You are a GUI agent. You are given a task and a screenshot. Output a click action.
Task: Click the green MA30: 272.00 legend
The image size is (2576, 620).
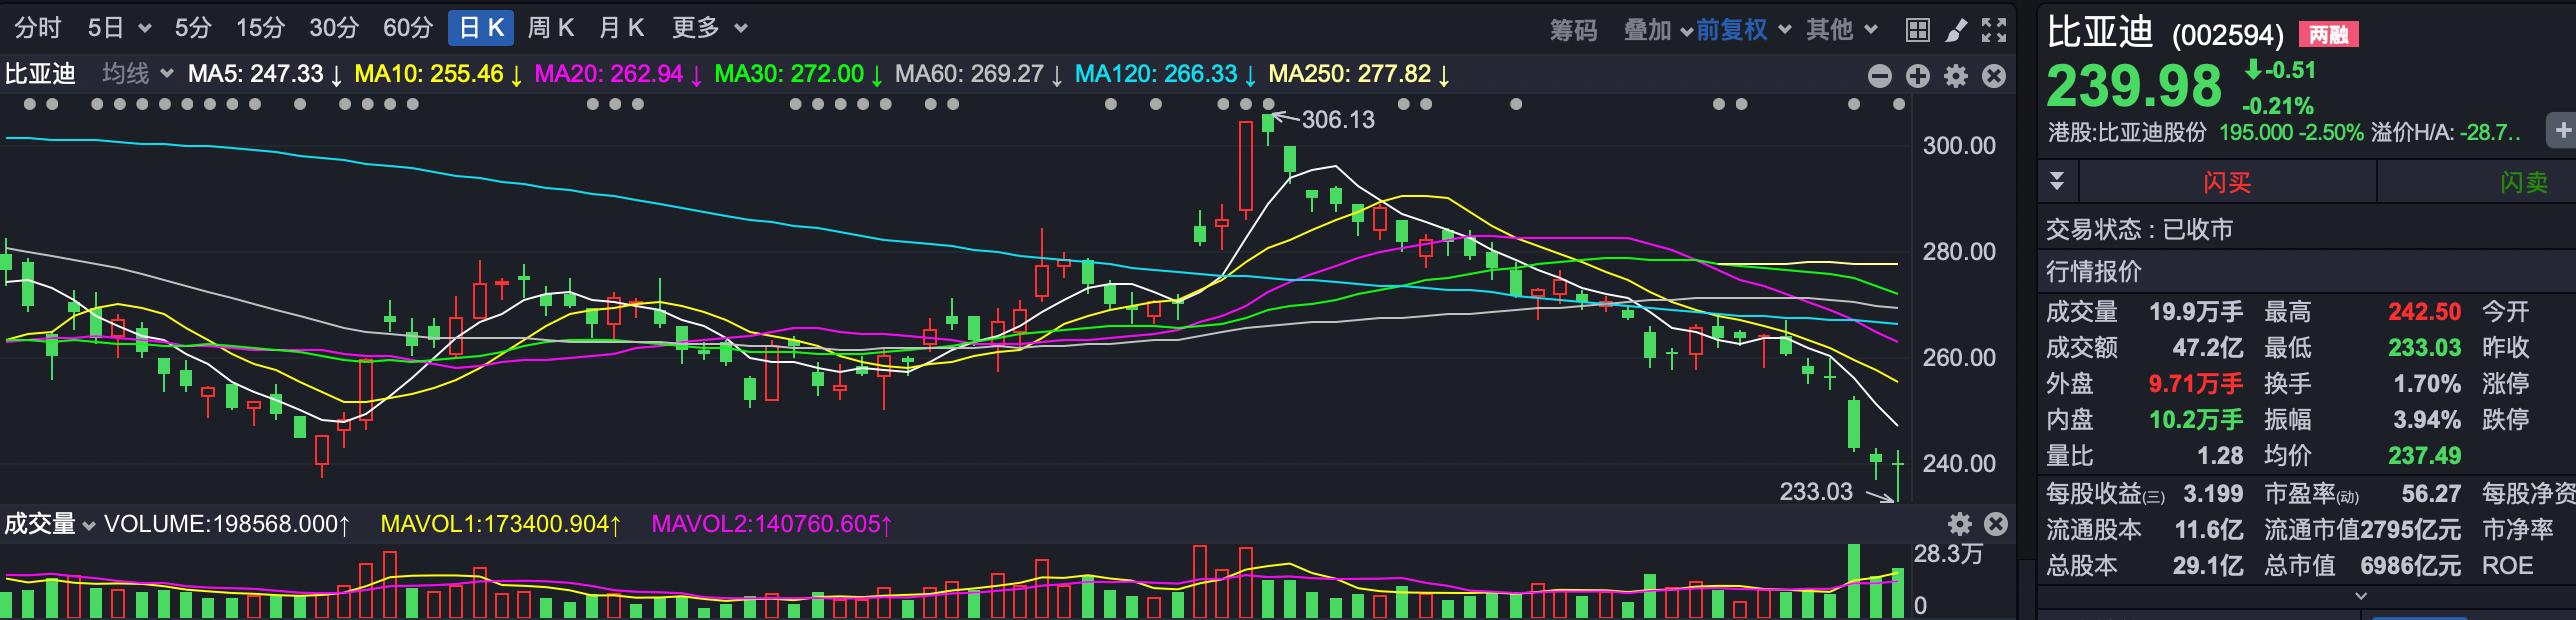798,74
